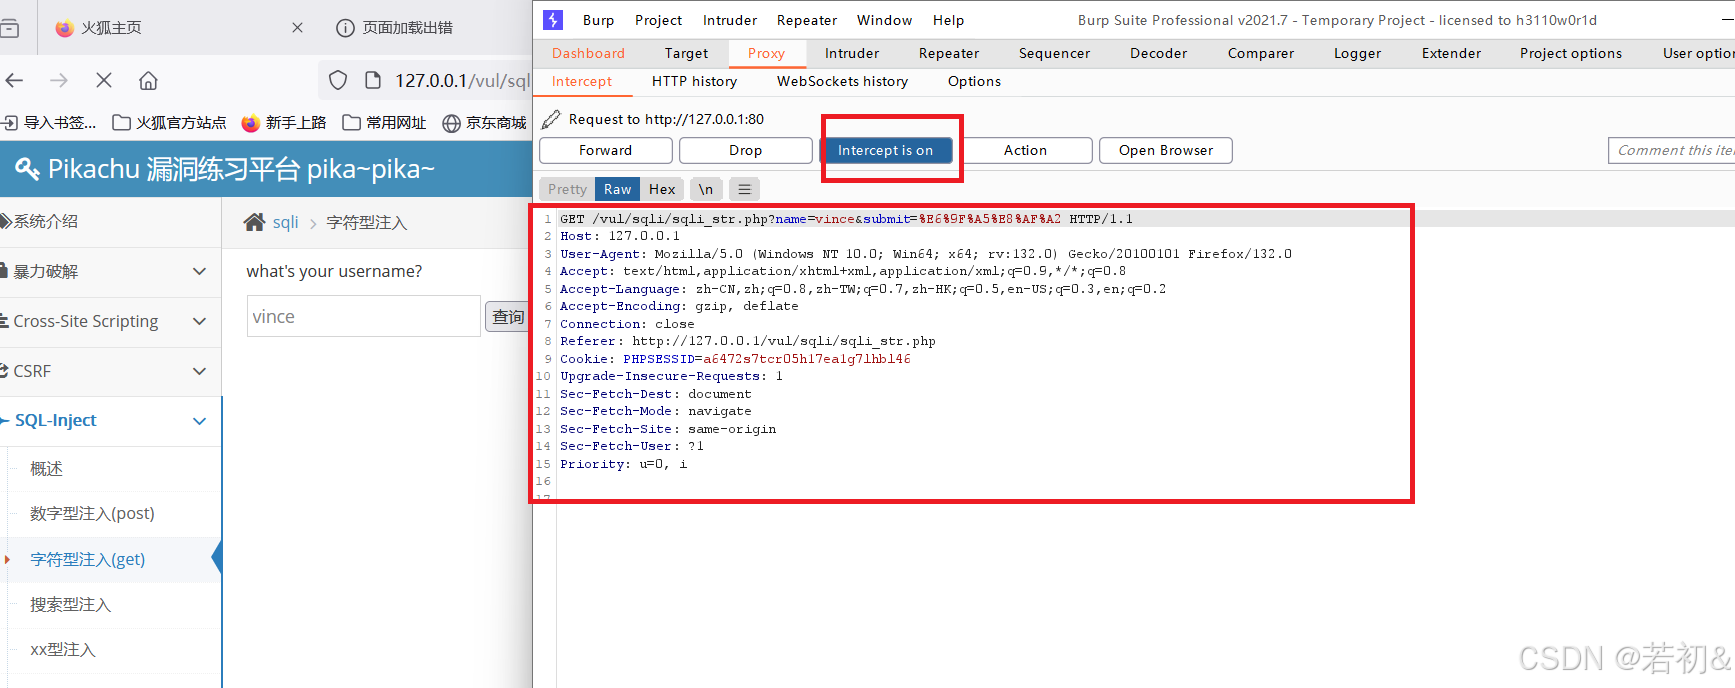Click the Comment this item field
The height and width of the screenshot is (688, 1735).
(1671, 150)
